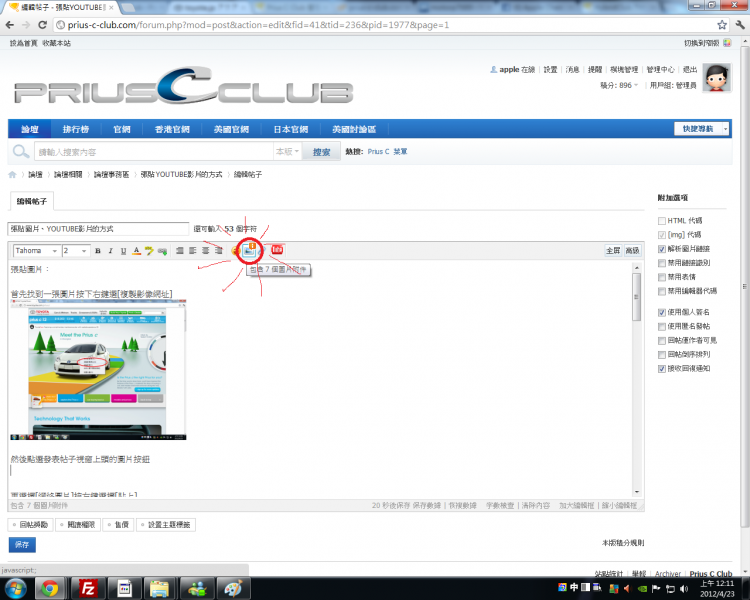This screenshot has height=600, width=750.
Task: Enable the 回帖僅作者可見 checkbox
Action: point(662,341)
